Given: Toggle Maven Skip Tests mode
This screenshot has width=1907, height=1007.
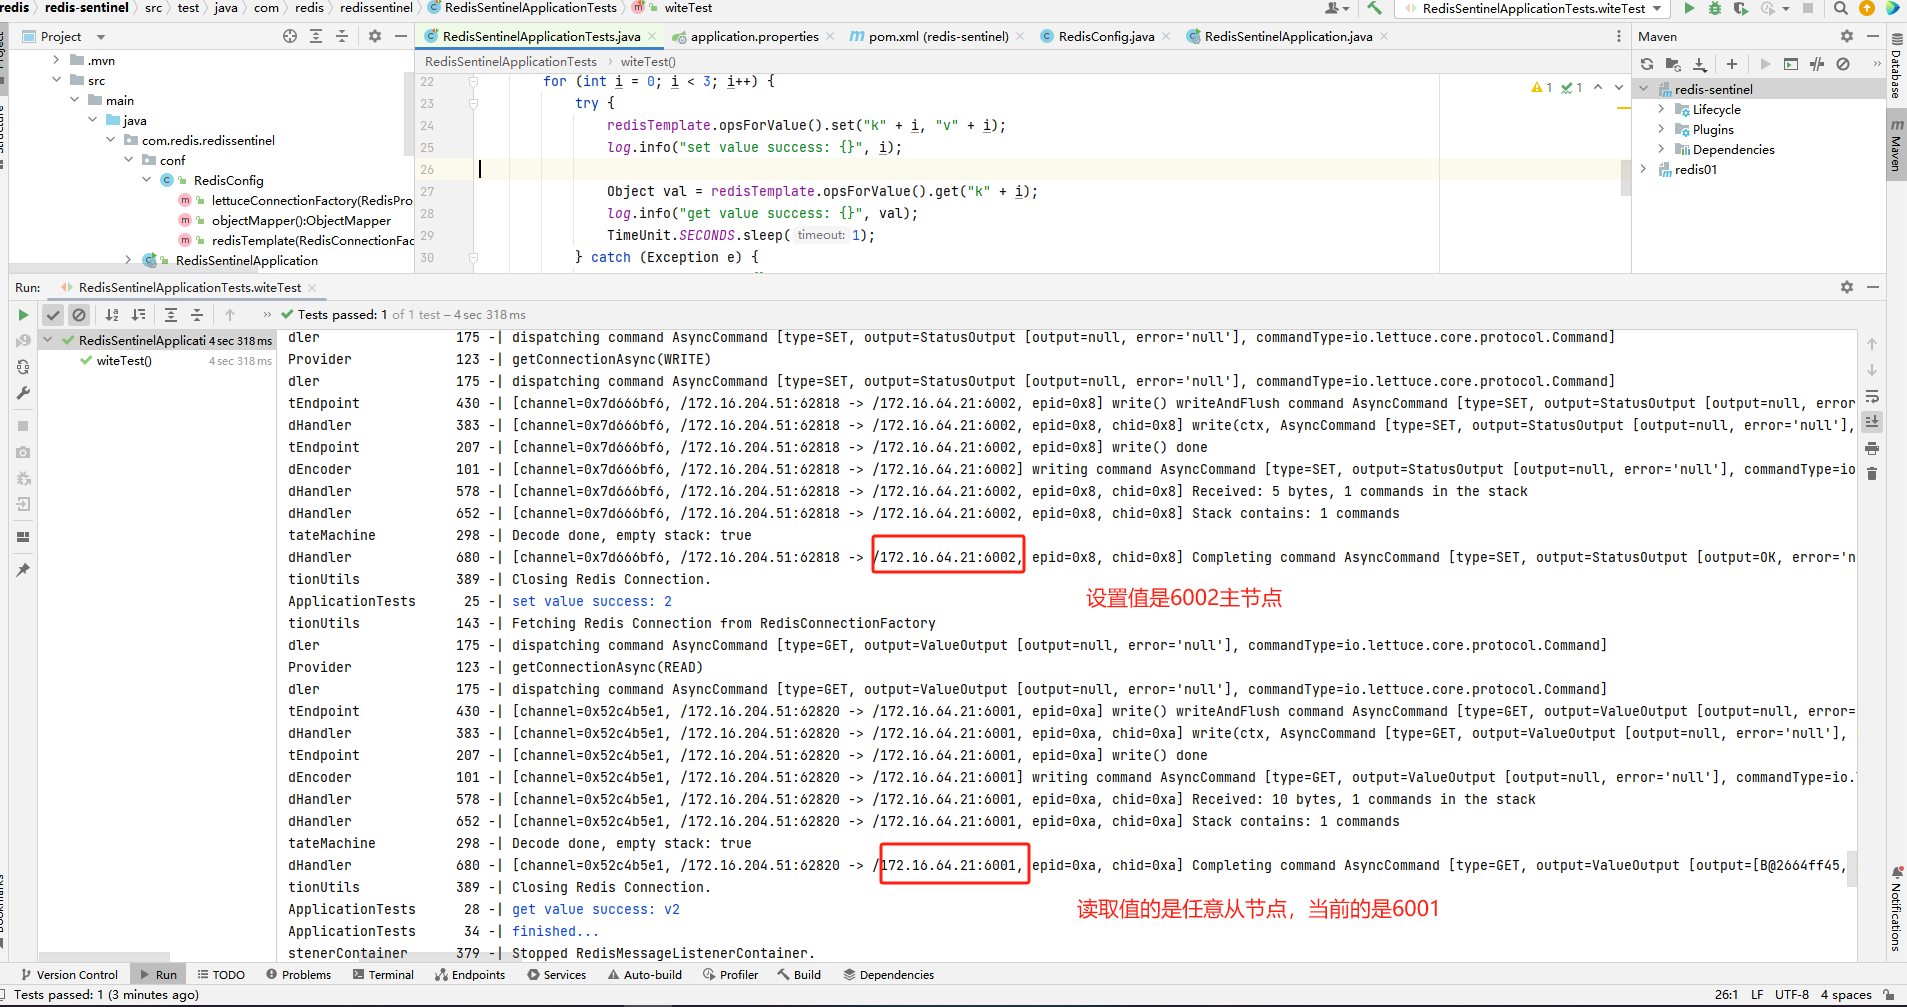Looking at the screenshot, I should coord(1843,64).
